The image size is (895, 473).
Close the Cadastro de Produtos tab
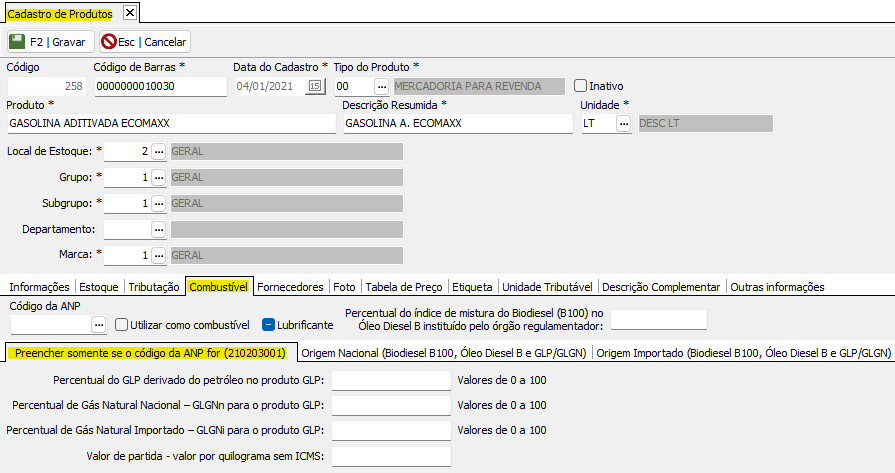click(129, 13)
